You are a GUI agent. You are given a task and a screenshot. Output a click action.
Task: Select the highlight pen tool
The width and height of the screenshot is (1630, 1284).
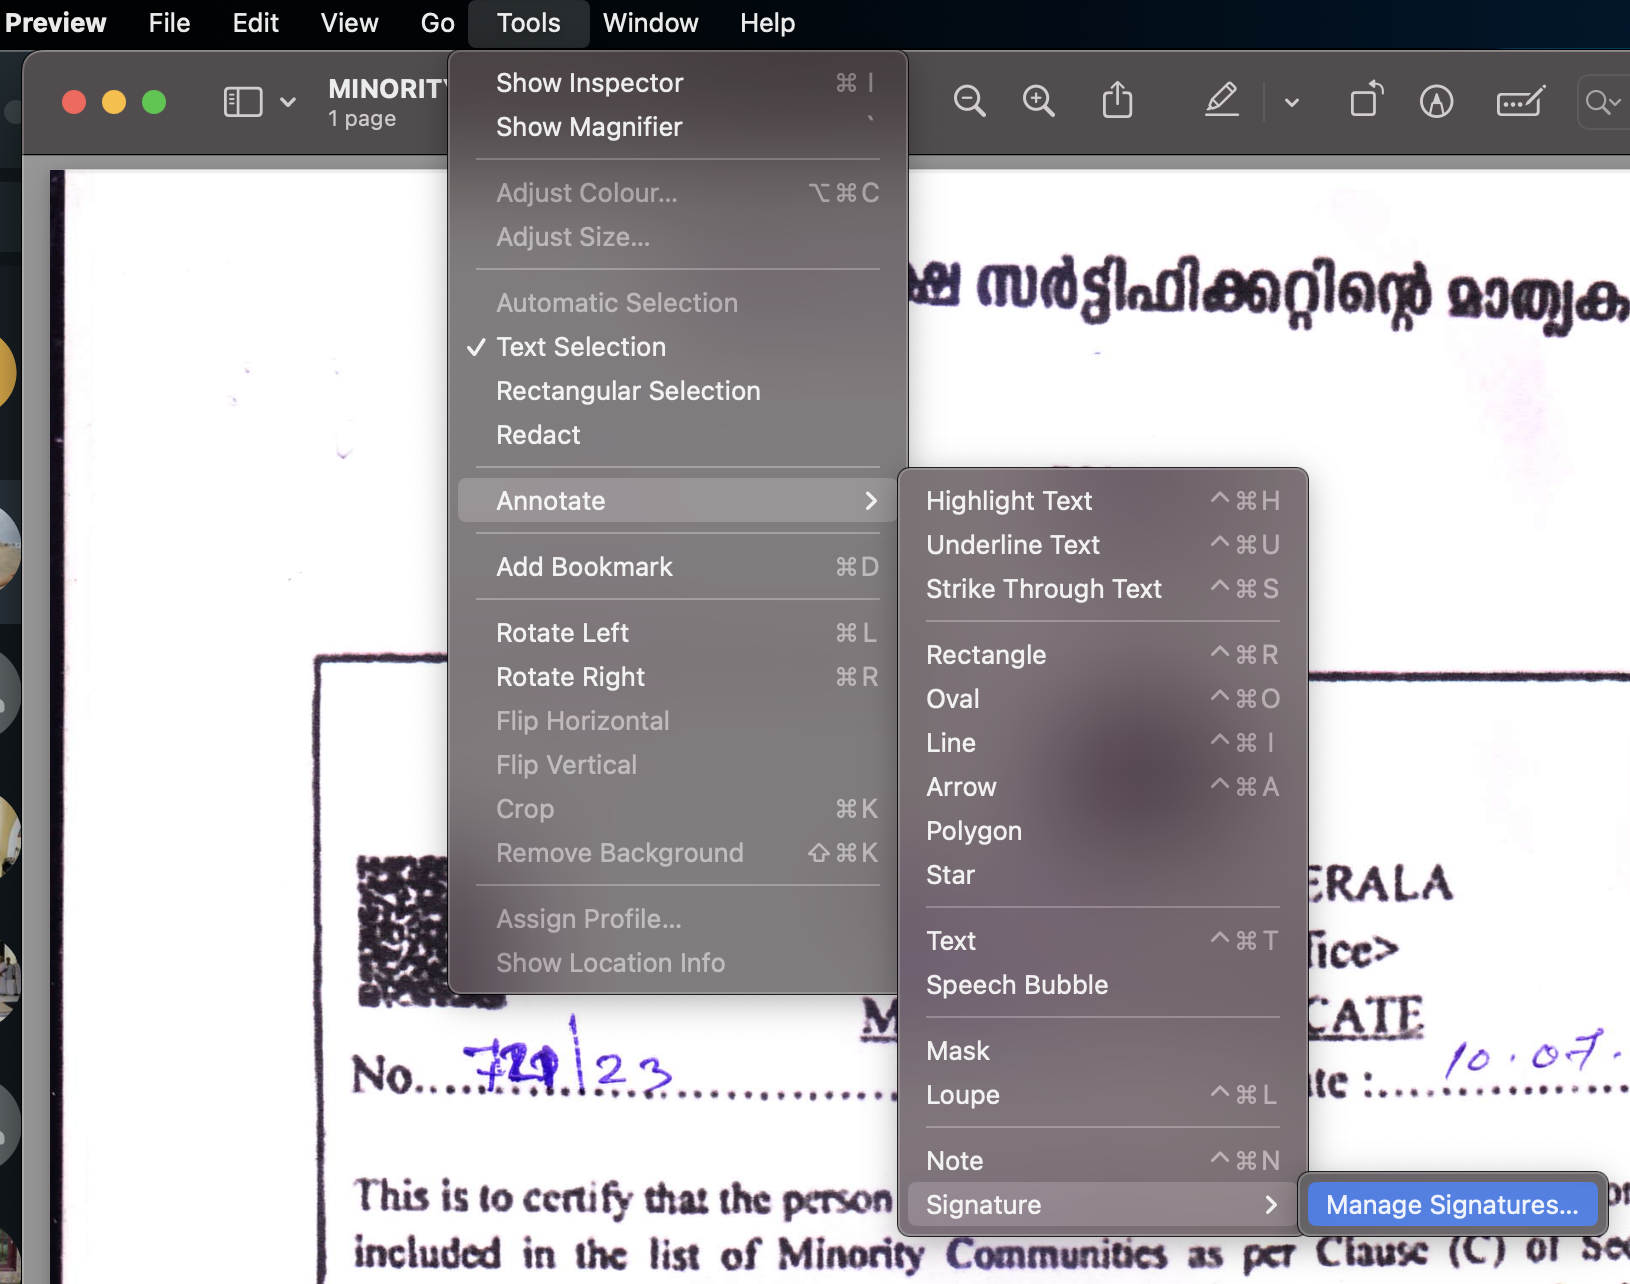[1222, 101]
